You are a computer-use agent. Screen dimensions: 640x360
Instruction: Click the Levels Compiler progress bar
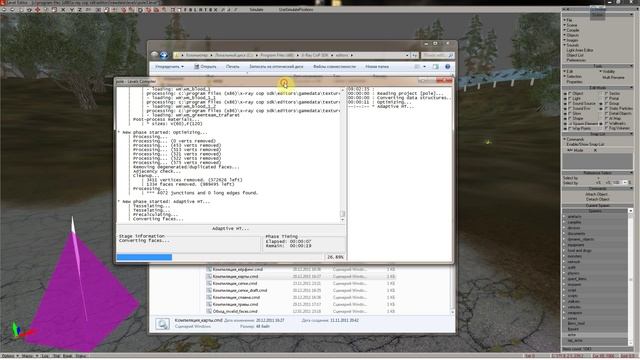(220, 257)
